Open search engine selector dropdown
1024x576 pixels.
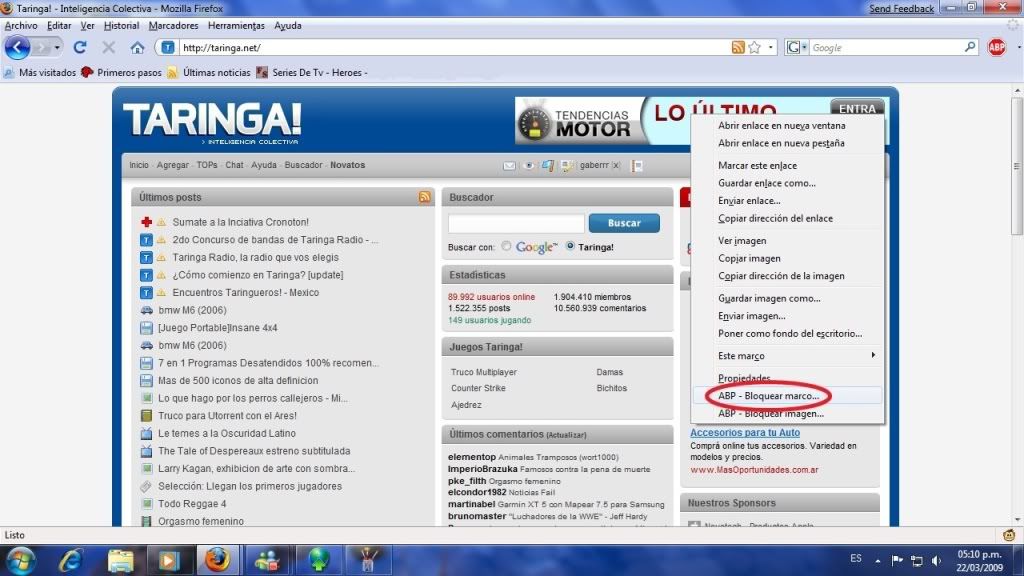[x=804, y=47]
